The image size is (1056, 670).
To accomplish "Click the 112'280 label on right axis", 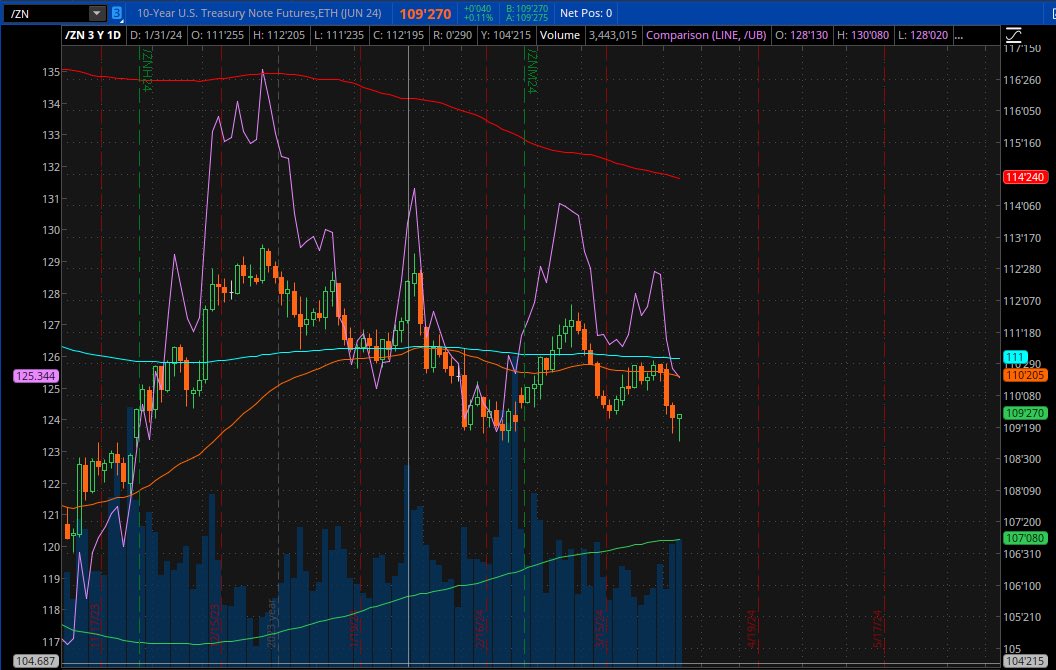I will [1022, 269].
